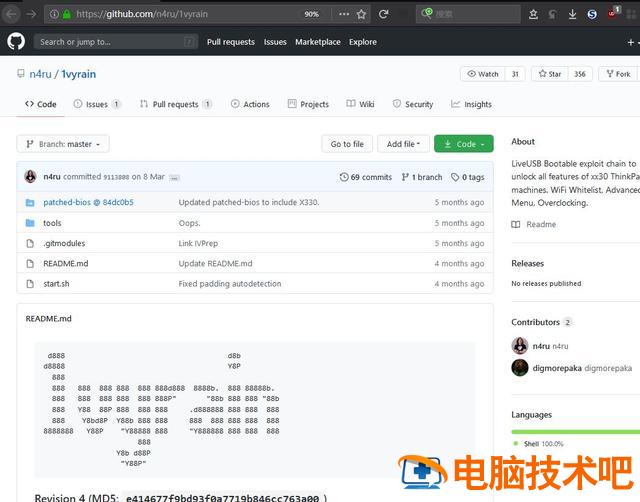The width and height of the screenshot is (640, 502).
Task: Open page actions three-dot menu
Action: [344, 14]
